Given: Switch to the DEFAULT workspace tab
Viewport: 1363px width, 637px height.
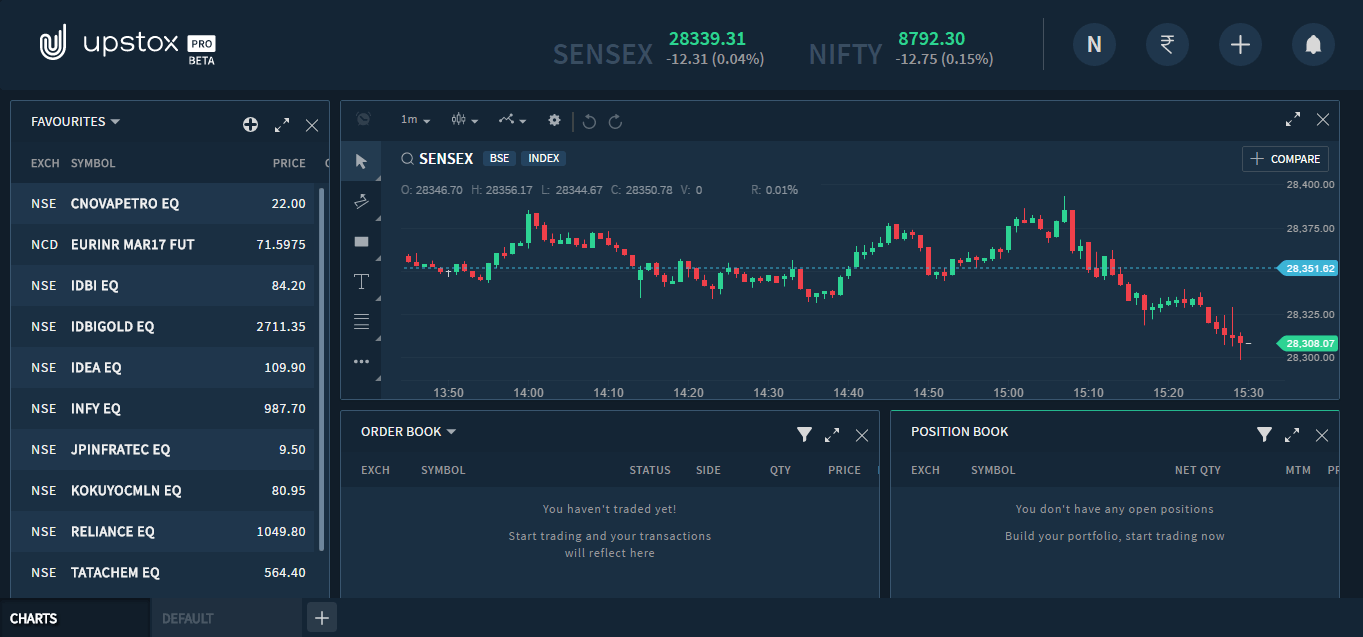Looking at the screenshot, I should click(x=188, y=618).
